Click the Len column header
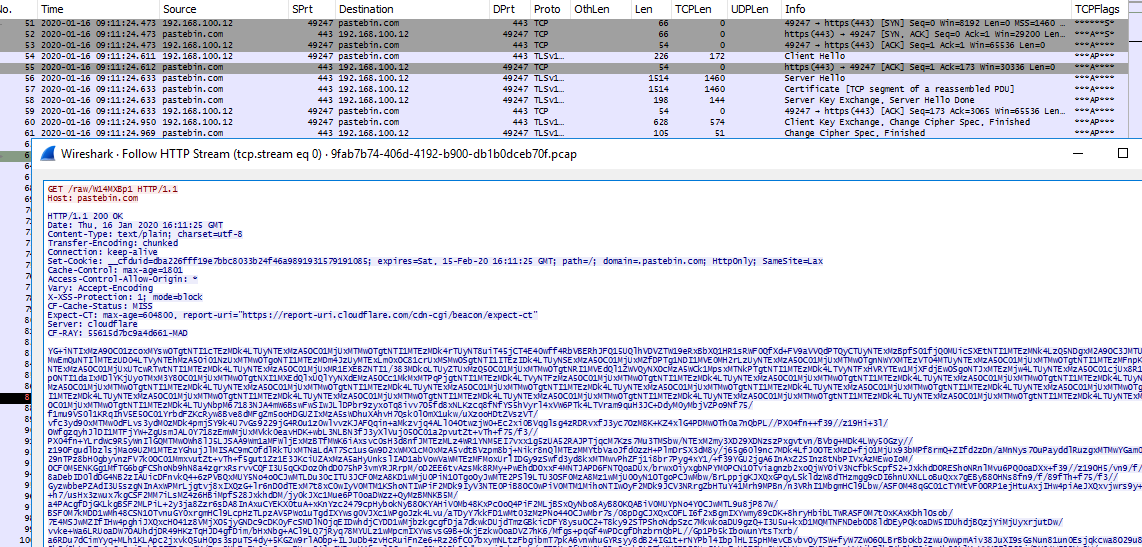The image size is (1142, 547). click(650, 9)
